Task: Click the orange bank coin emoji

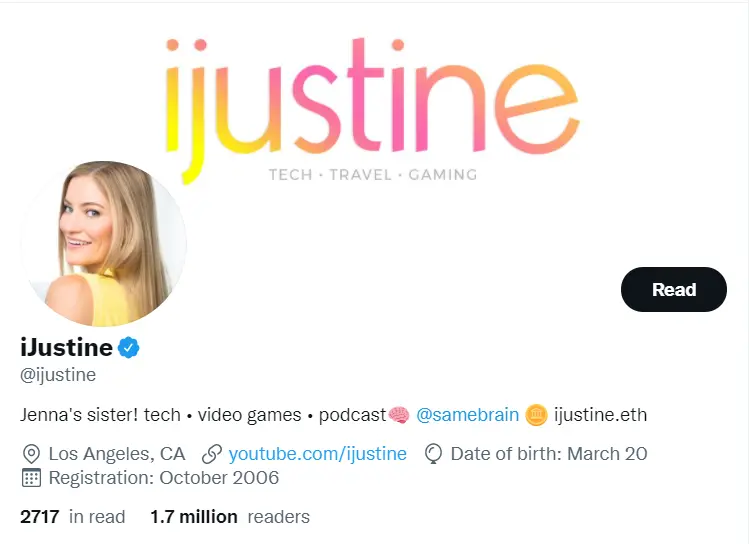Action: tap(536, 415)
